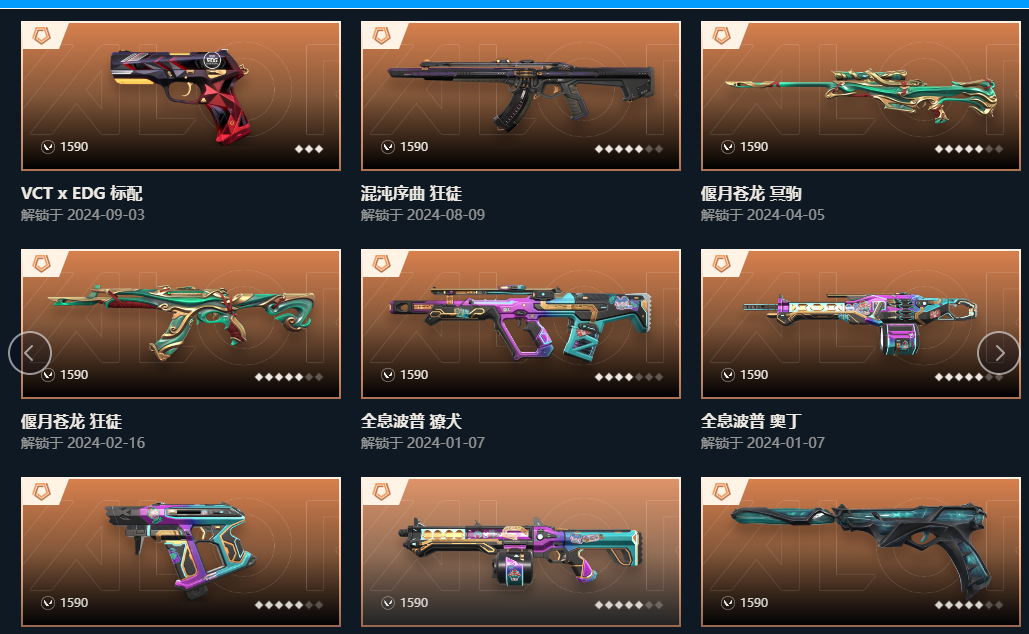Click the VP currency icon on 全息波普 奥丁 card
Image resolution: width=1029 pixels, height=634 pixels.
[x=728, y=375]
